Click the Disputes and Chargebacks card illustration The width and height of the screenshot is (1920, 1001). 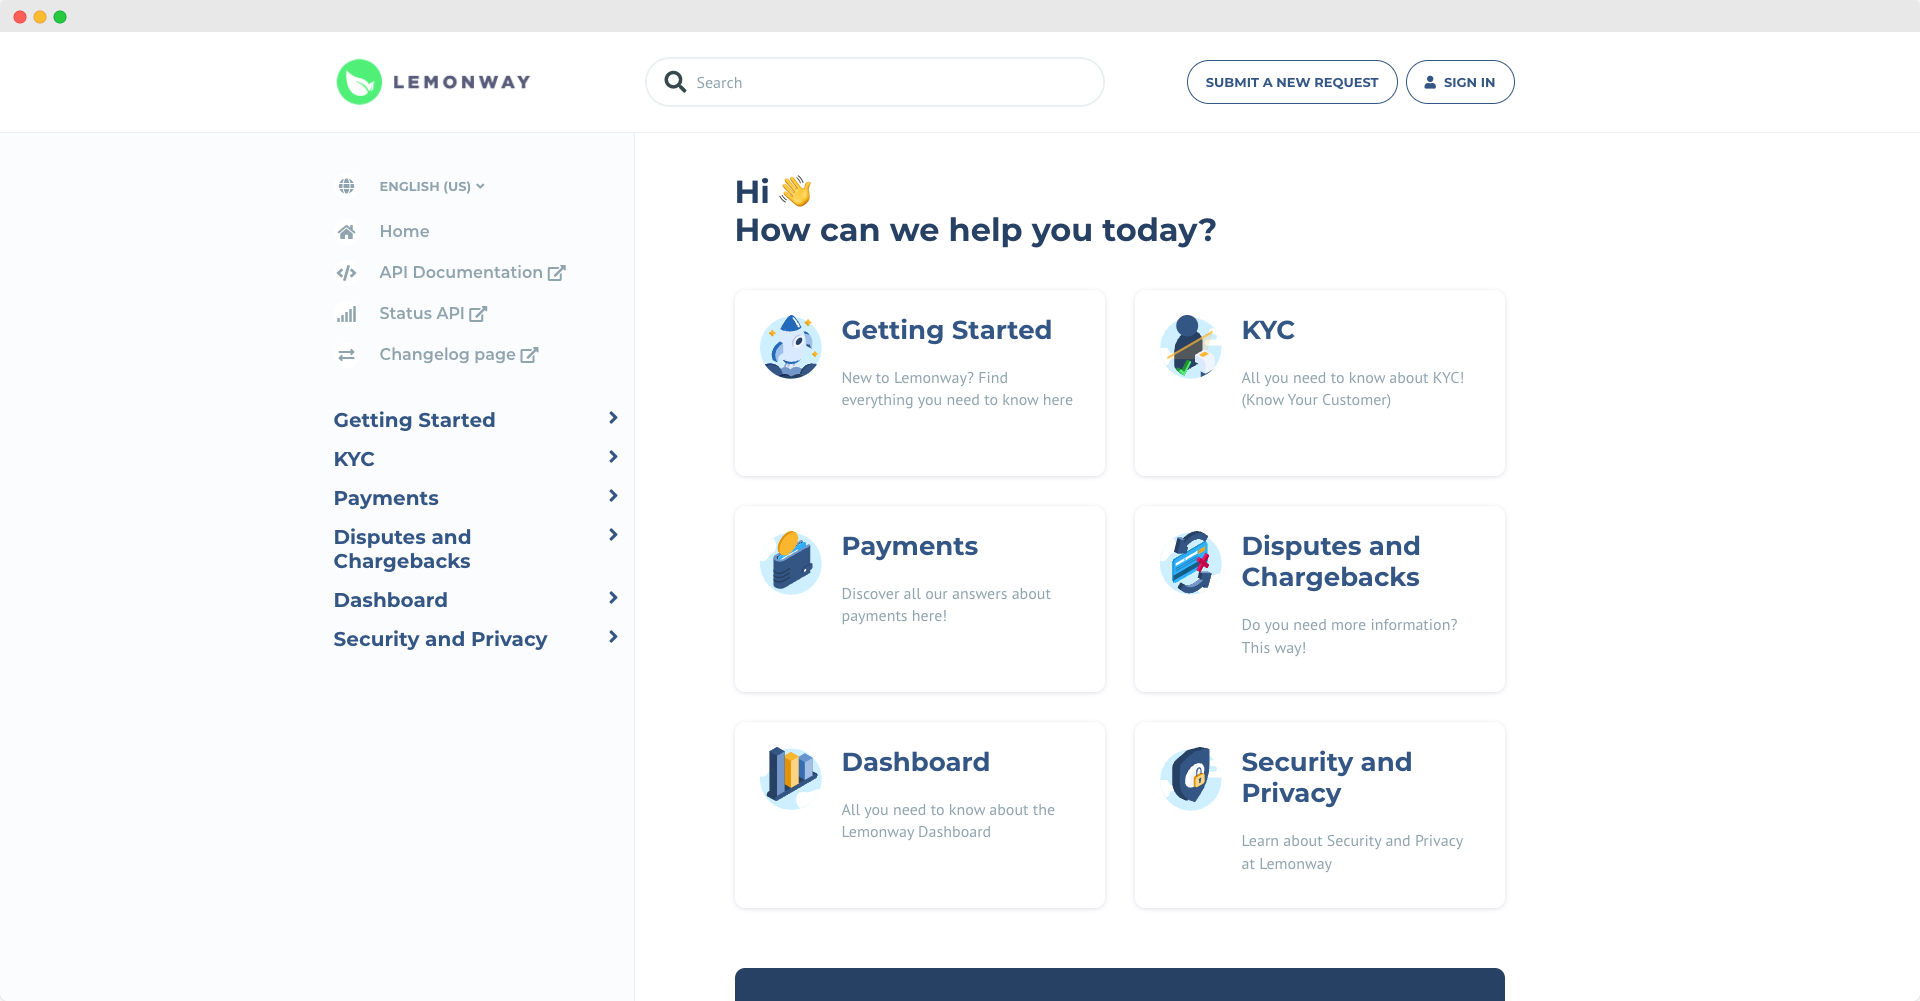pos(1191,563)
